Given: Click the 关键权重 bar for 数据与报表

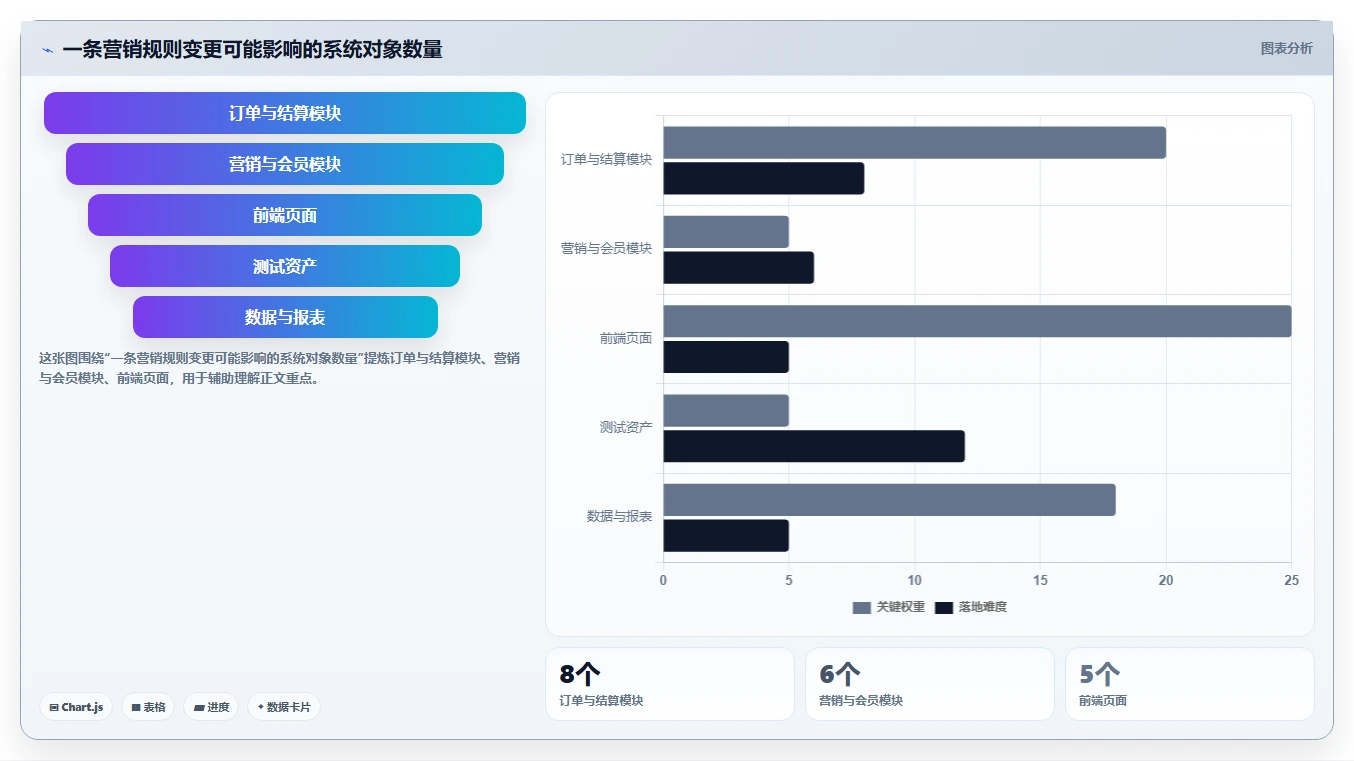Looking at the screenshot, I should (889, 500).
